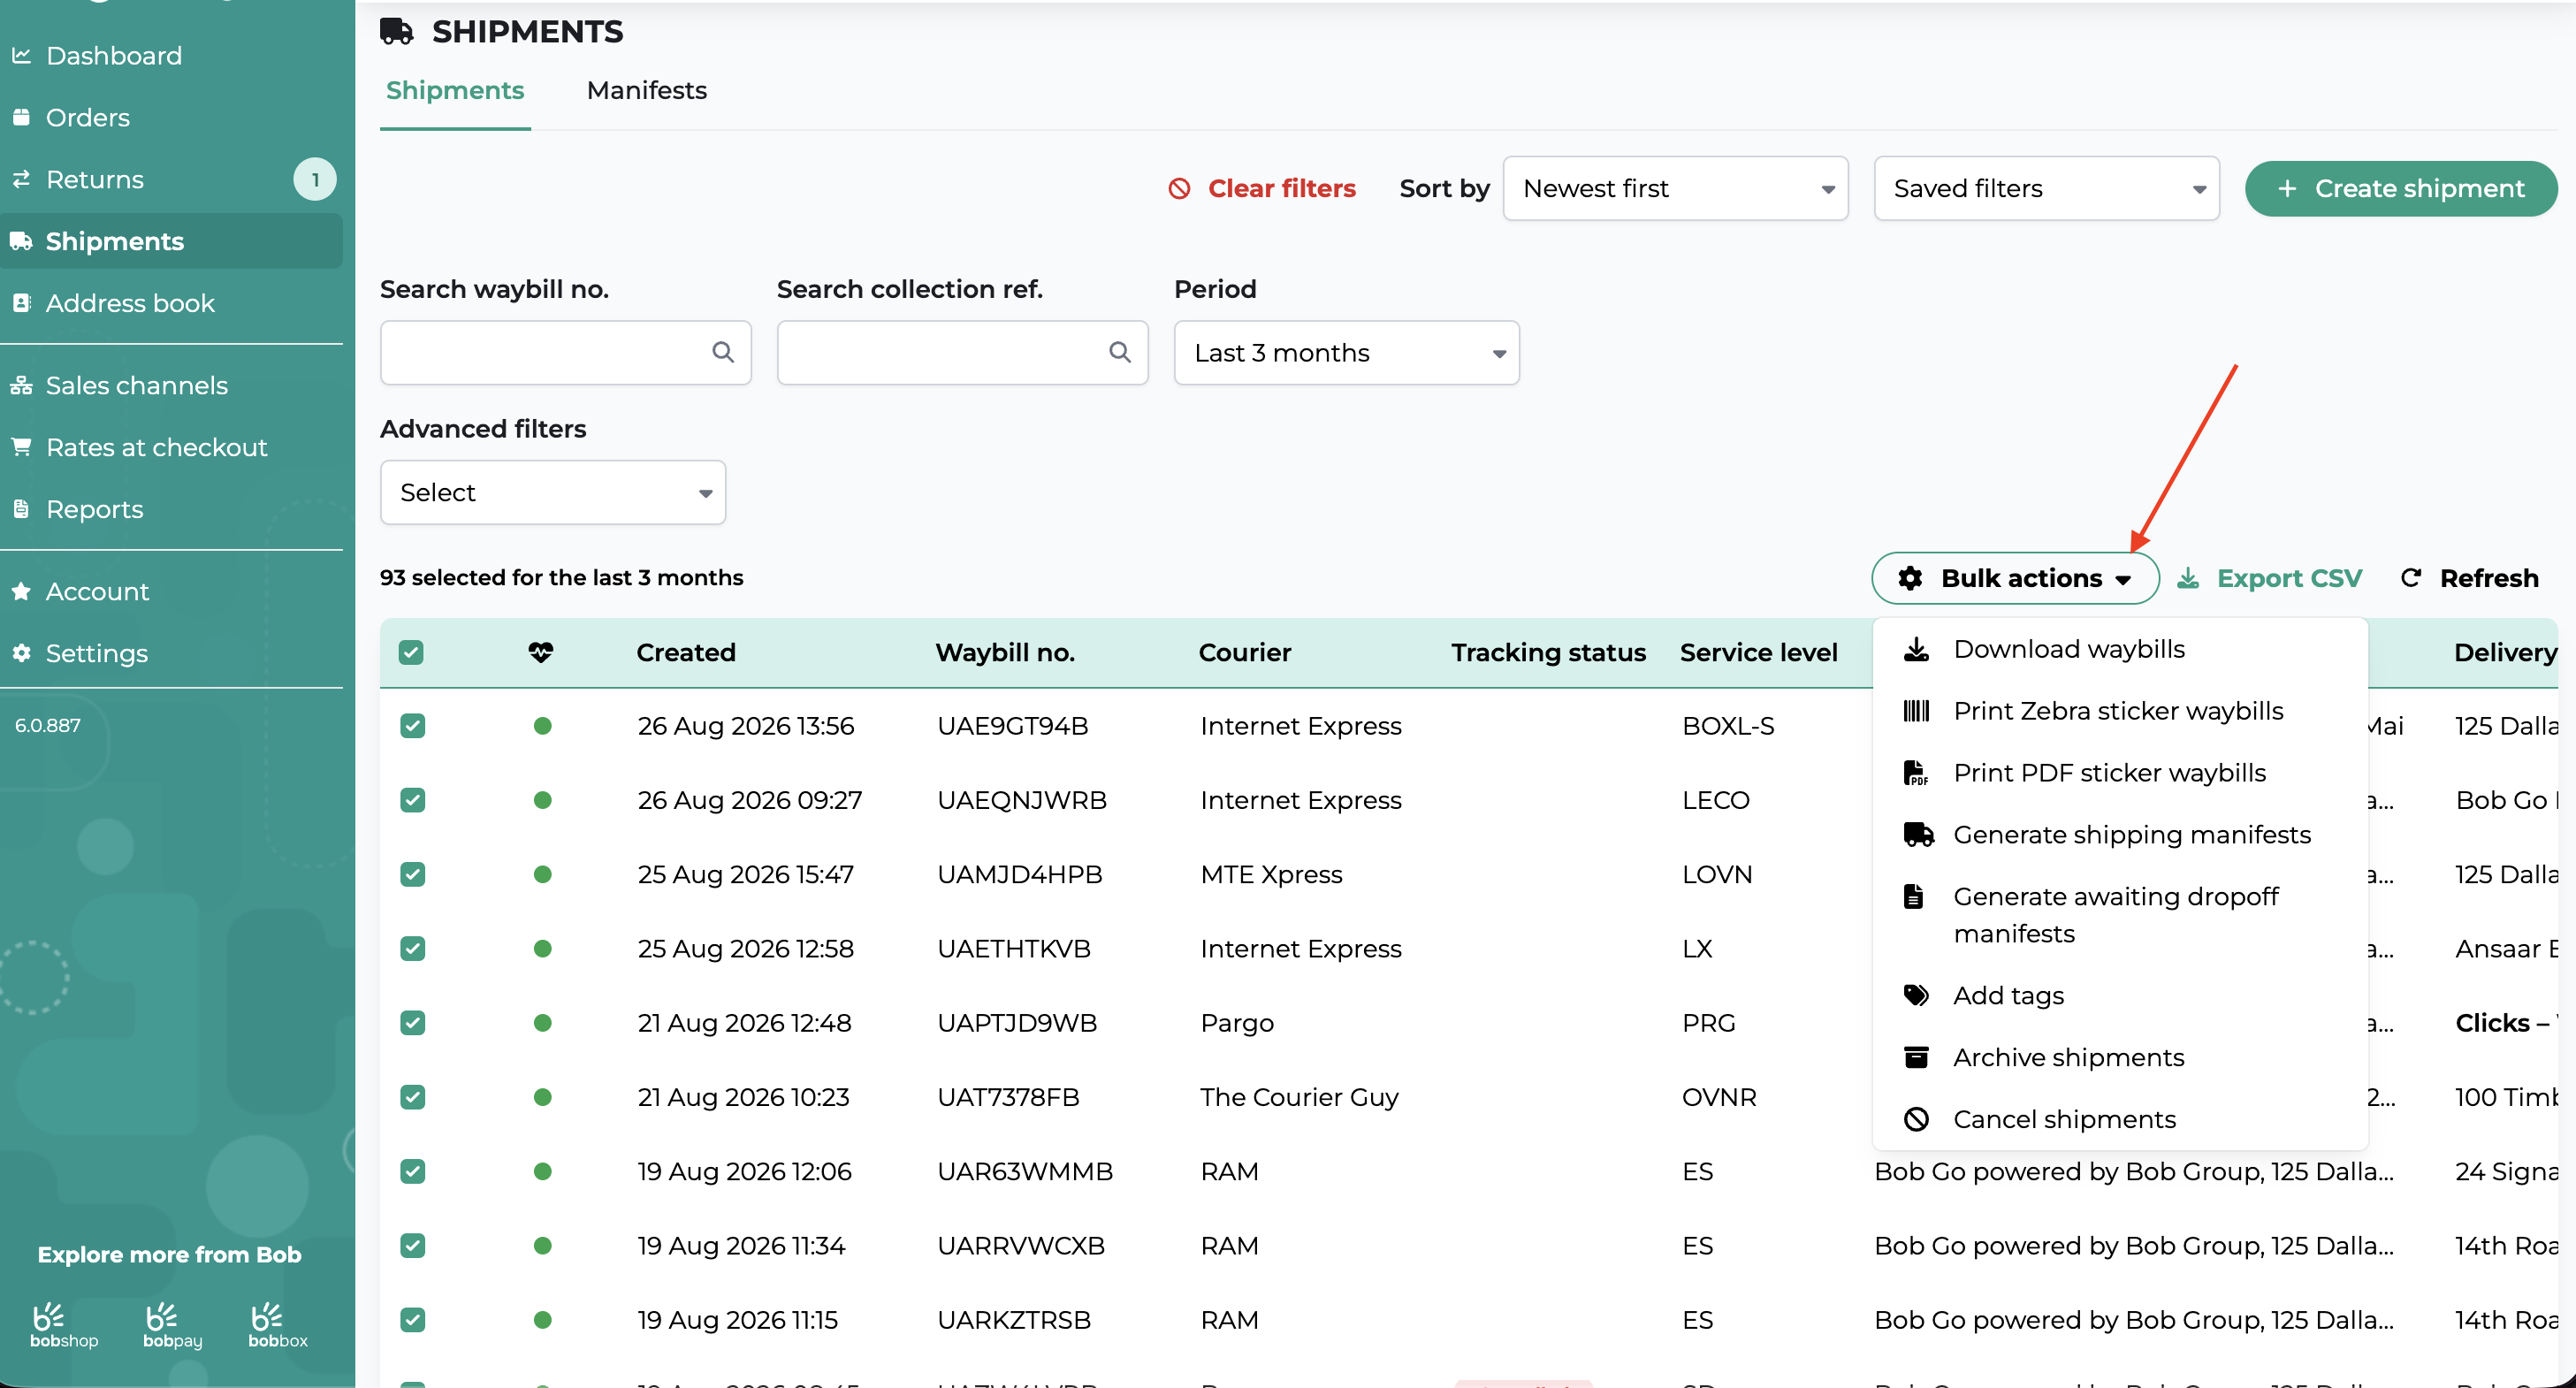Click the Tracking status column header
Image resolution: width=2576 pixels, height=1388 pixels.
(x=1548, y=653)
